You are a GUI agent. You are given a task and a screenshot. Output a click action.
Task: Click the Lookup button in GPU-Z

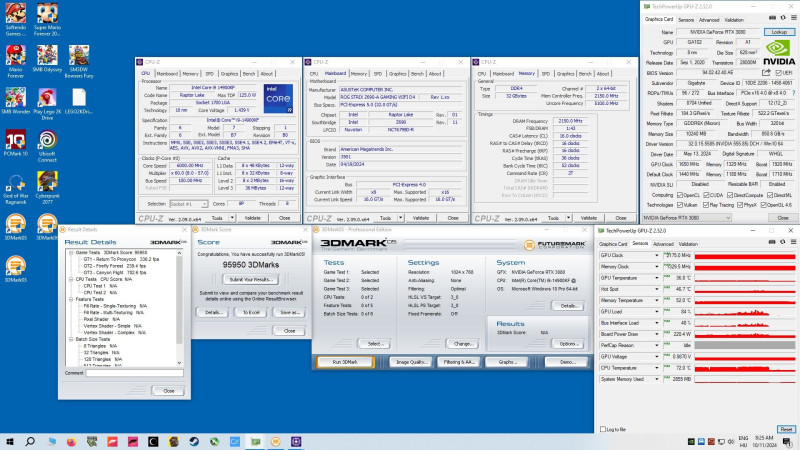coord(779,32)
